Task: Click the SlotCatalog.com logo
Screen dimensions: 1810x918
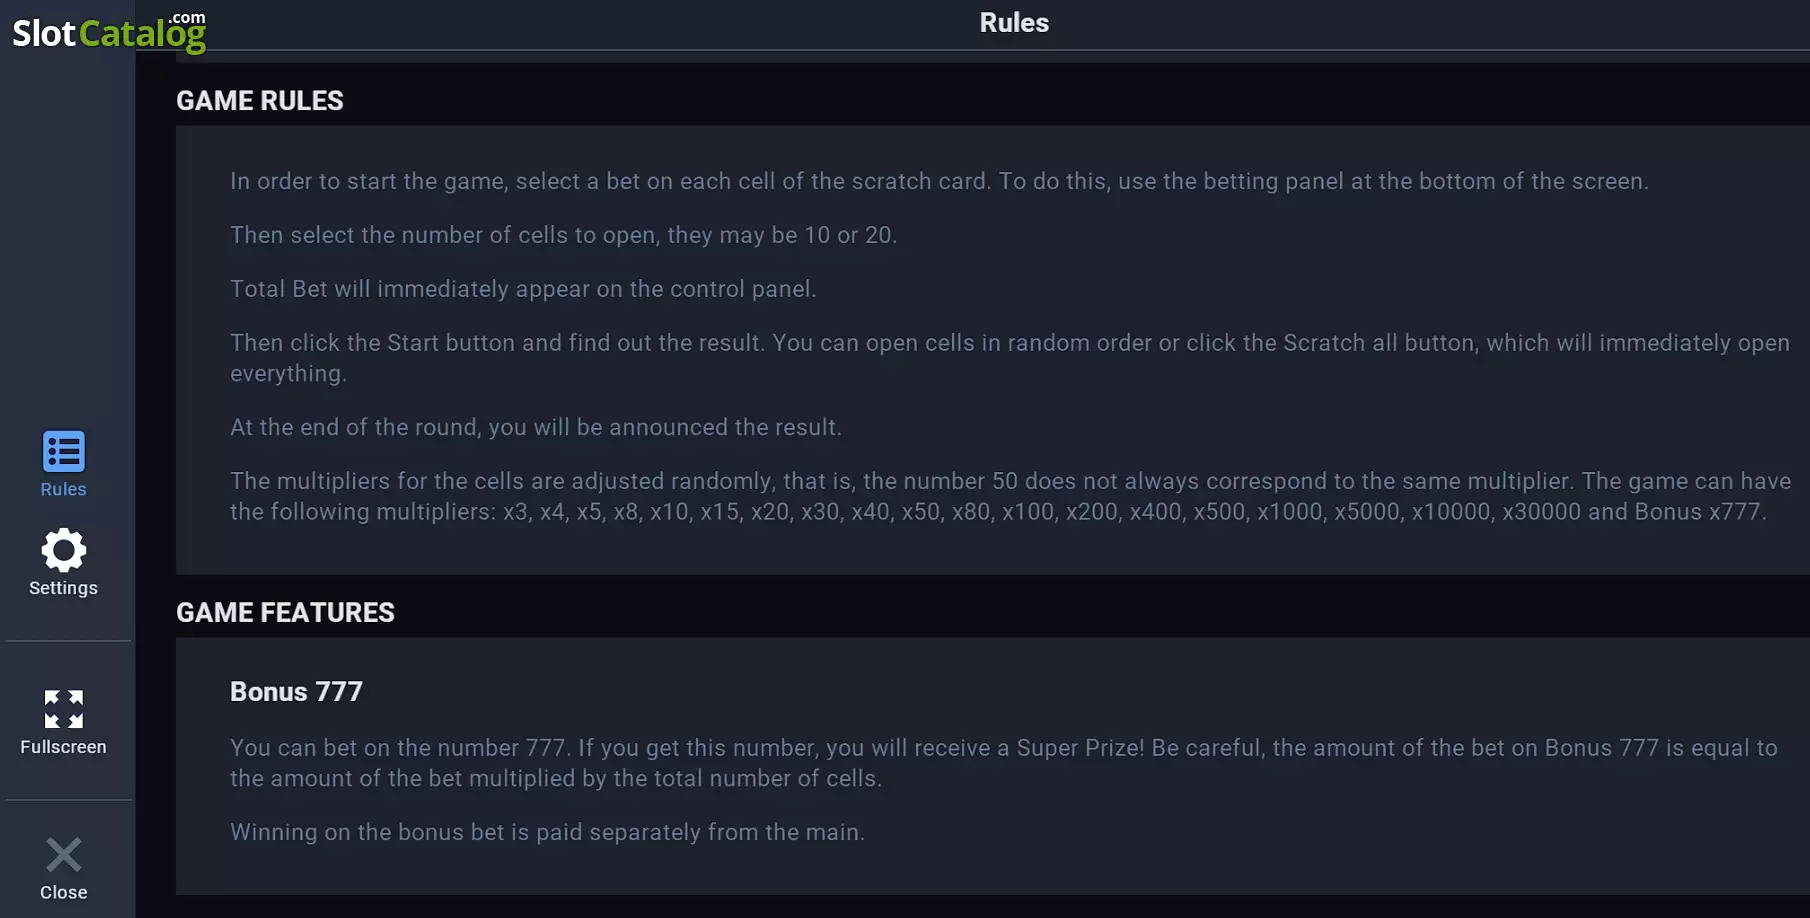Action: [x=109, y=31]
